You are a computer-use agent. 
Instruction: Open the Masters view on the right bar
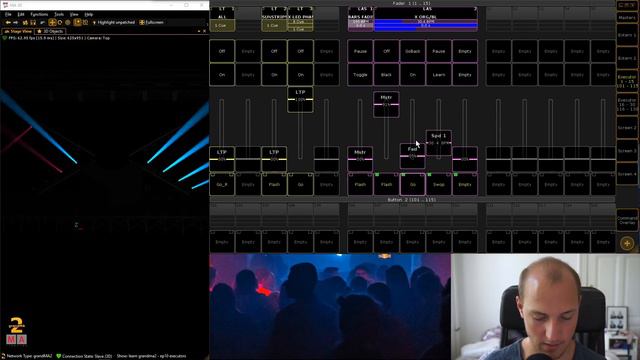pyautogui.click(x=627, y=18)
